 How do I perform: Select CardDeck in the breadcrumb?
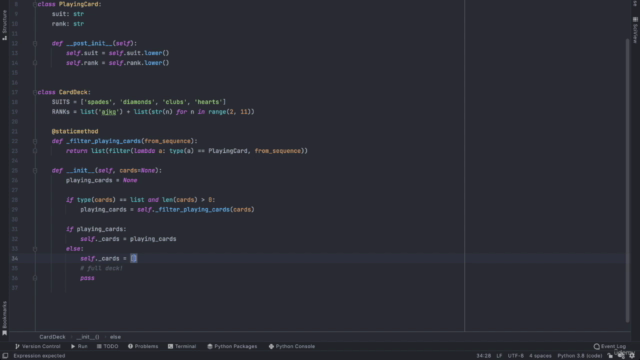(x=52, y=337)
